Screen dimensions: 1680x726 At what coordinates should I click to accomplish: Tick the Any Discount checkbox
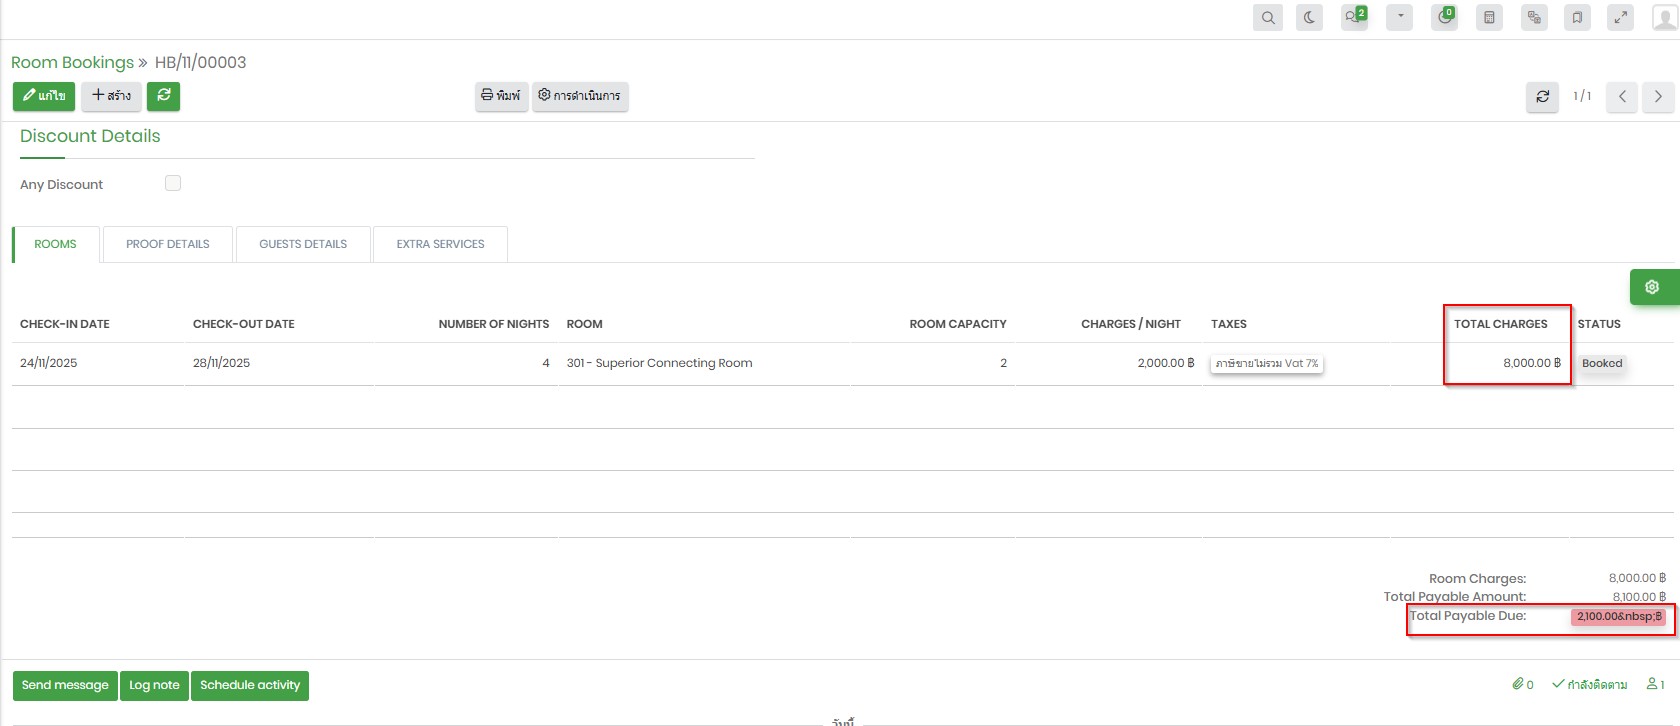[173, 183]
